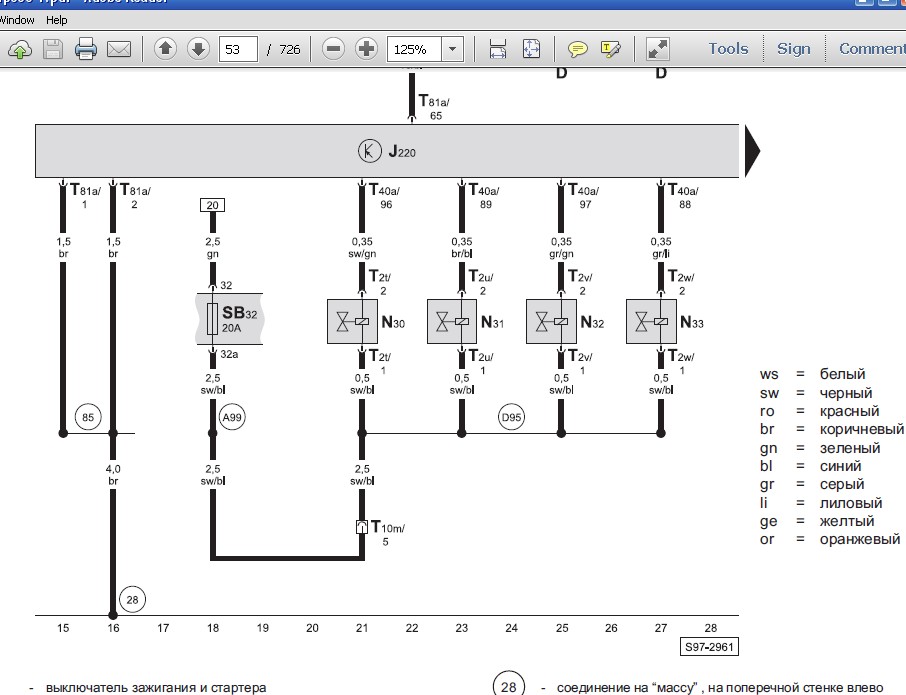
Task: Click the A99 connection circle
Action: coord(232,417)
